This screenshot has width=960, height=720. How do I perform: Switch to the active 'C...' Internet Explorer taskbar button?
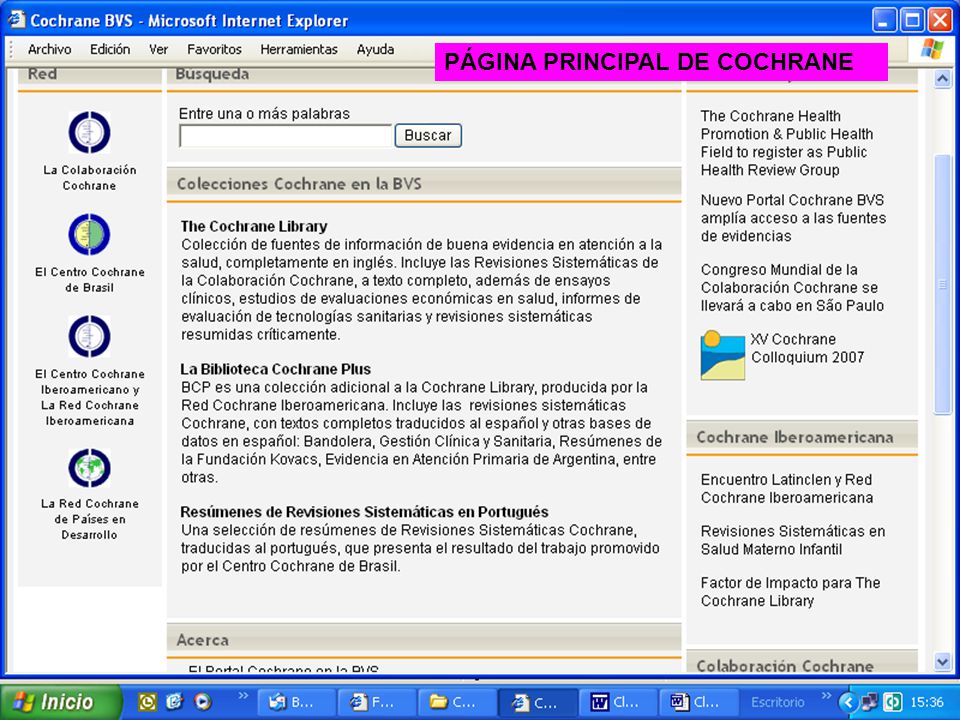coord(539,702)
